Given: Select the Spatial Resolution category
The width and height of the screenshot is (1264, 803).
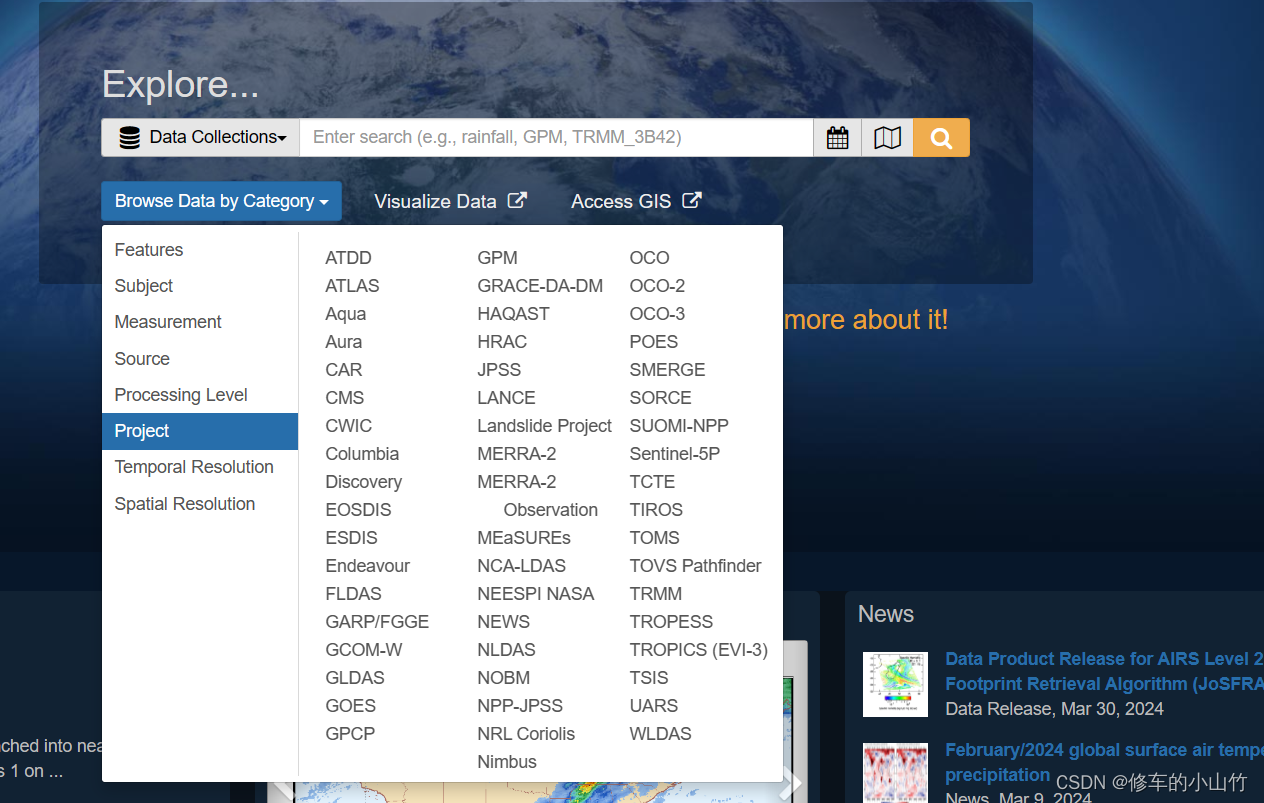Looking at the screenshot, I should click(x=200, y=504).
